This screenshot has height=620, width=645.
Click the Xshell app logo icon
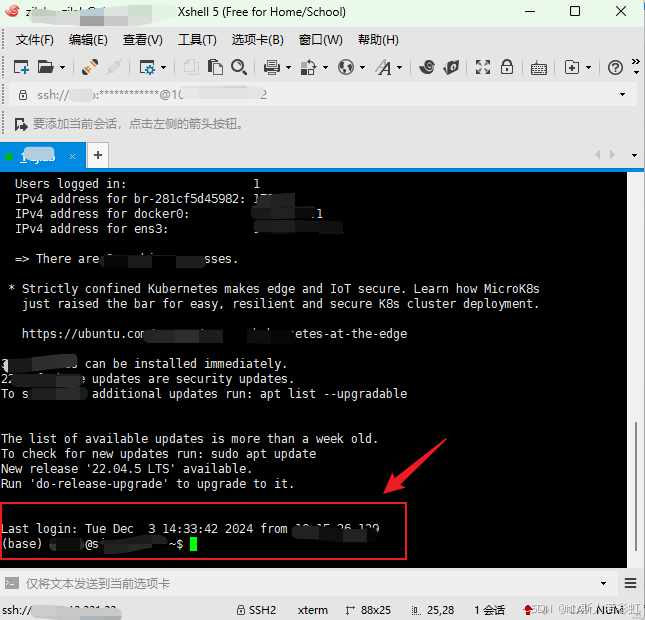coord(12,11)
